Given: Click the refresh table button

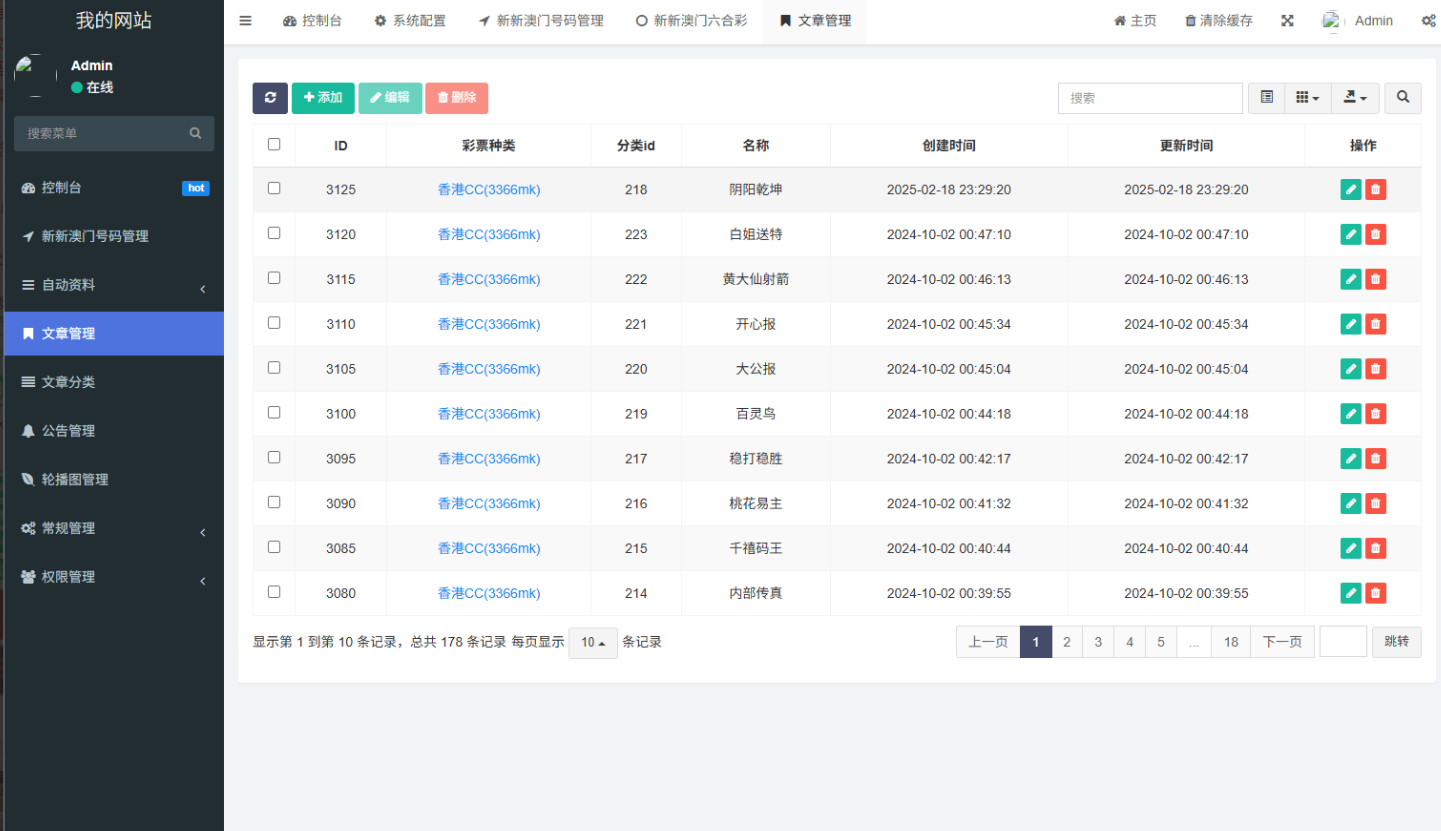Looking at the screenshot, I should click(270, 98).
